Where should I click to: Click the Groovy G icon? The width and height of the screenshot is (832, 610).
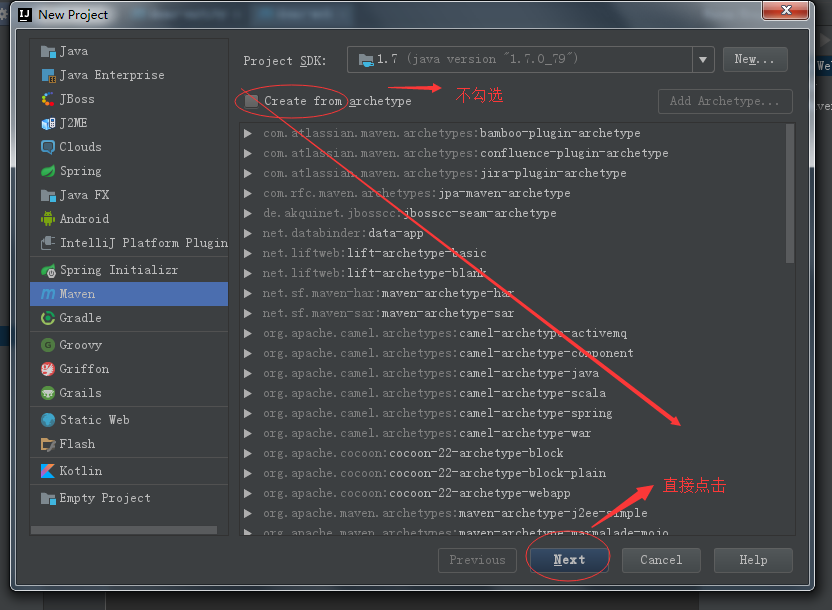coord(48,345)
